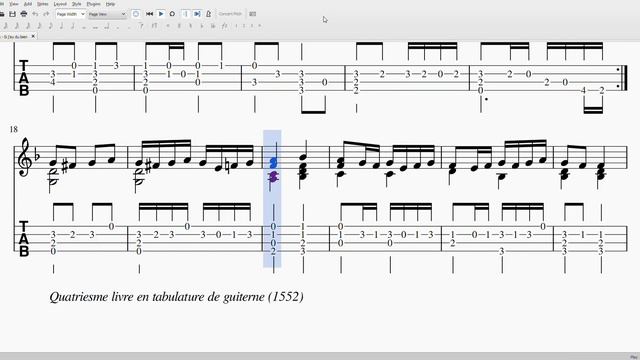640x360 pixels.
Task: Open the Page Width zoom dropdown
Action: click(71, 14)
